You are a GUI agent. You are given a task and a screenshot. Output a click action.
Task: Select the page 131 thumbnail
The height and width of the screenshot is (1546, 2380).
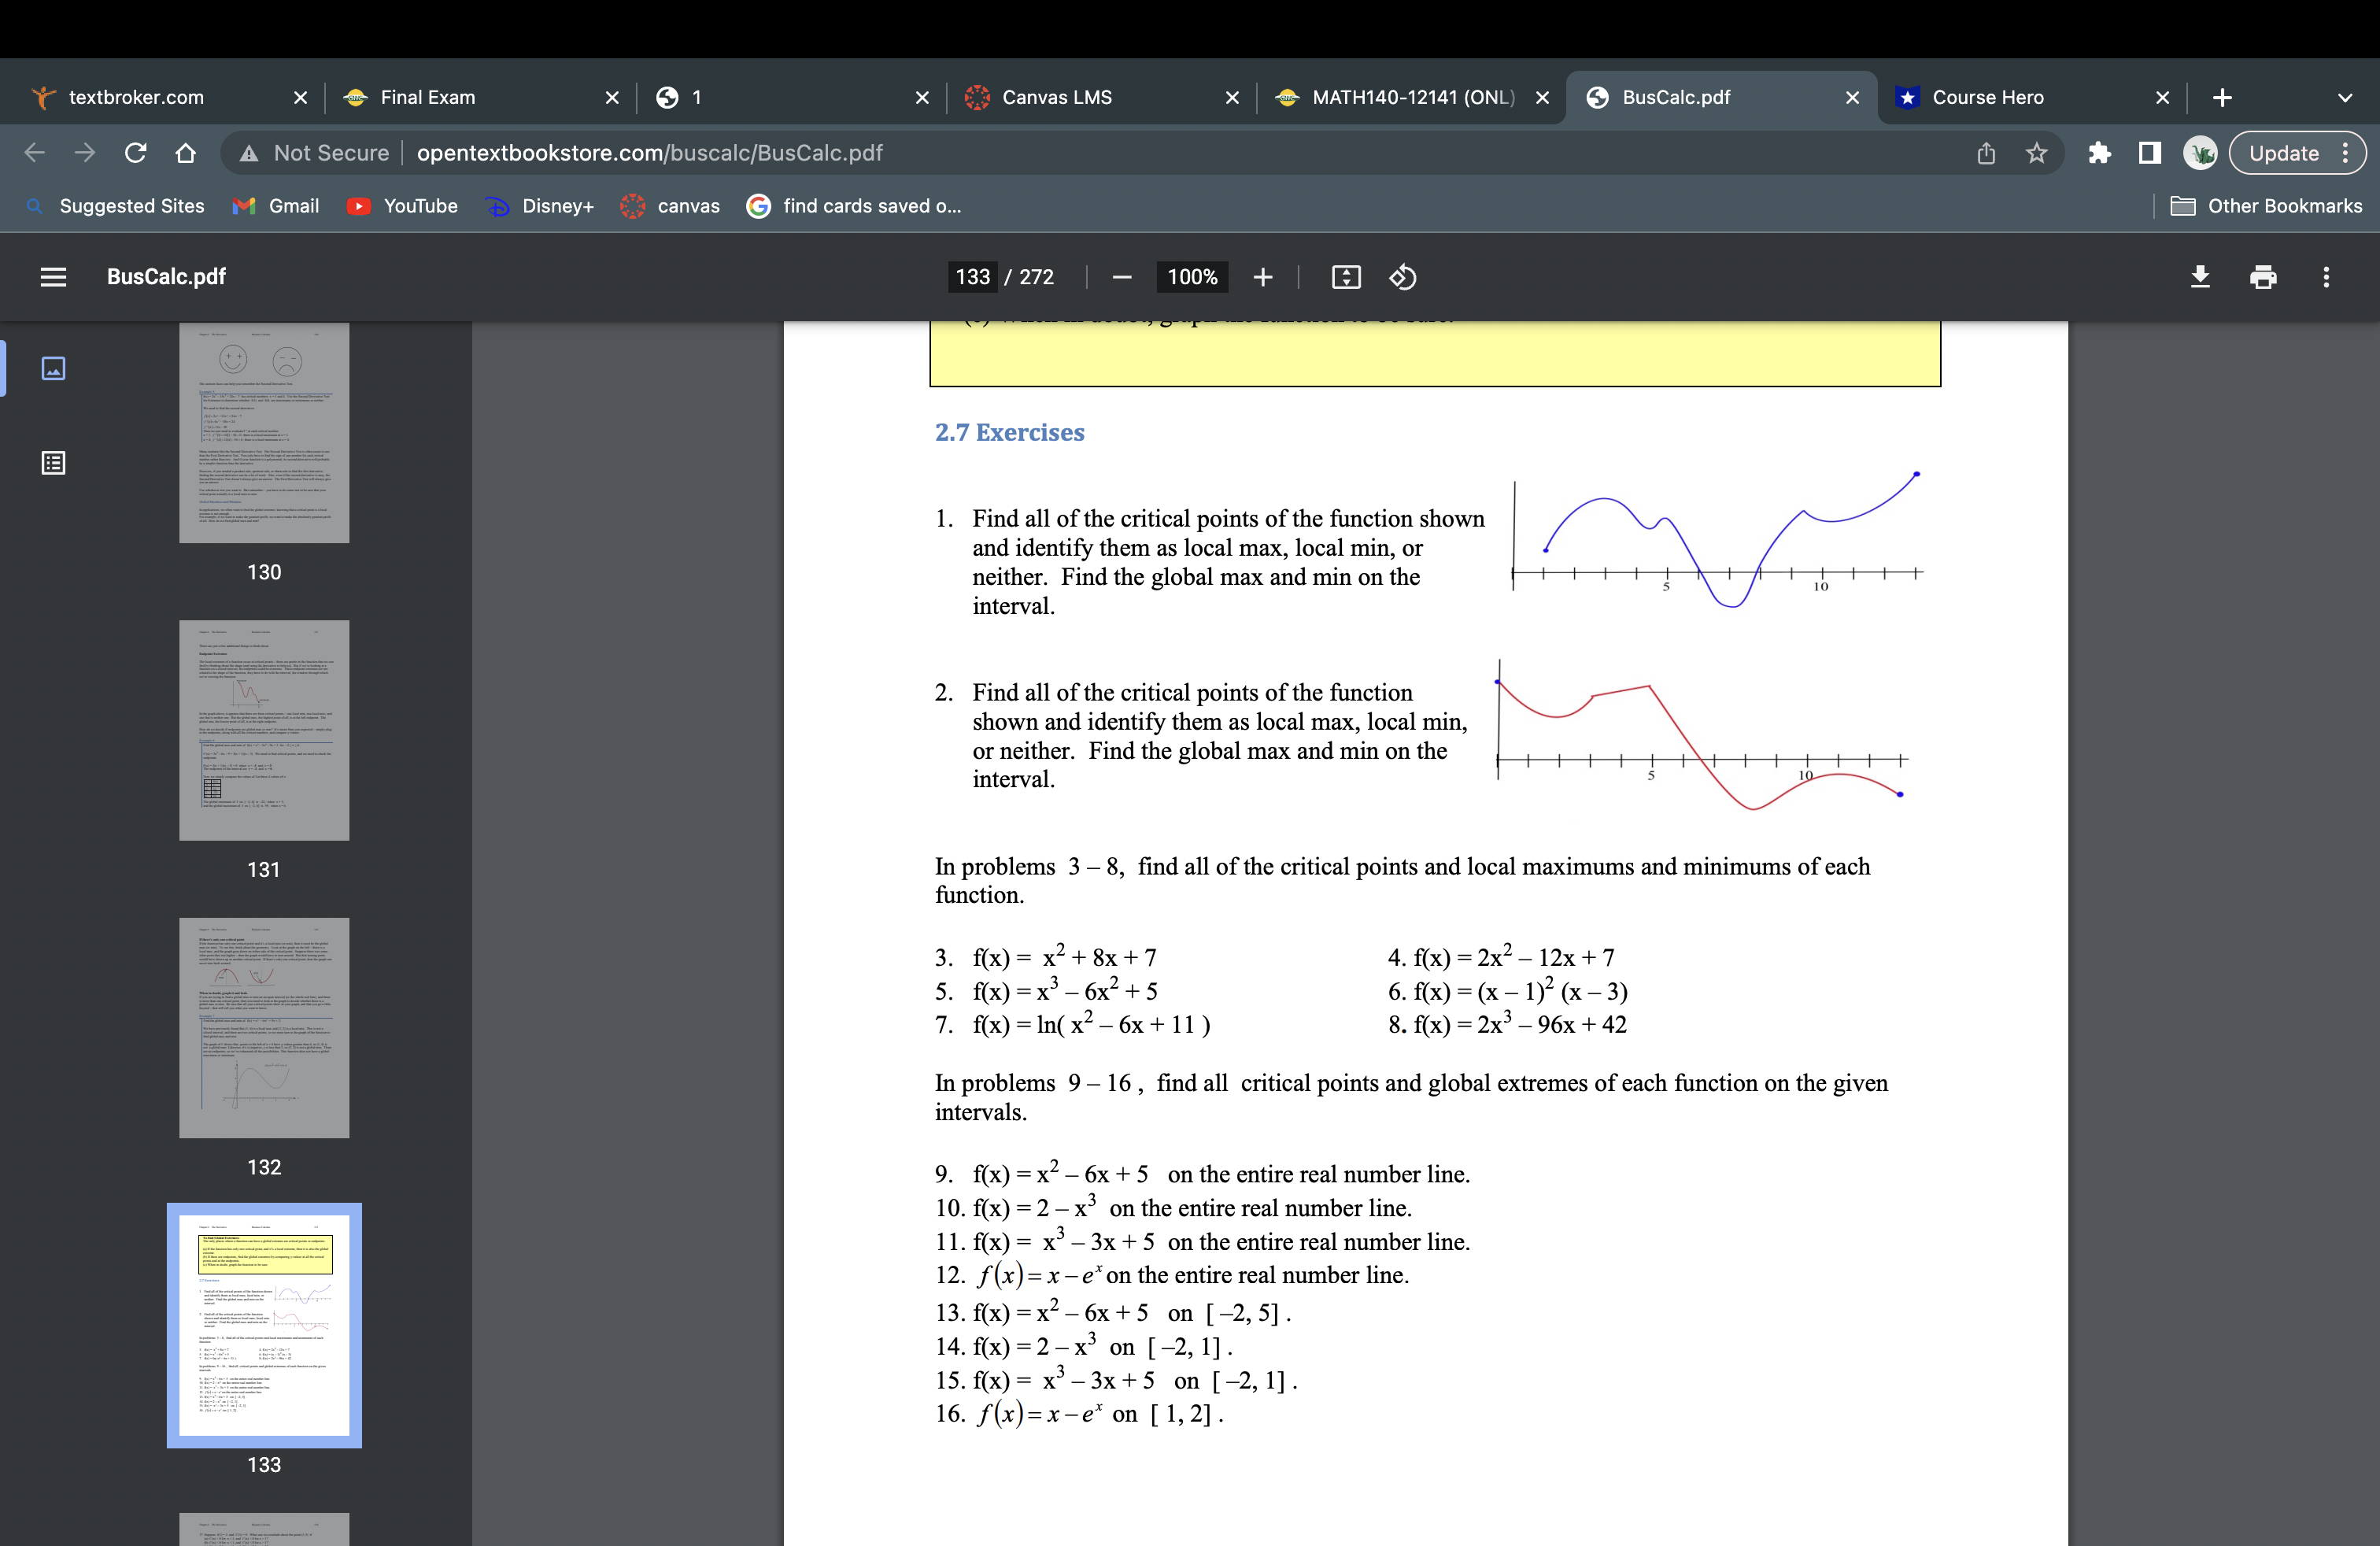tap(264, 731)
